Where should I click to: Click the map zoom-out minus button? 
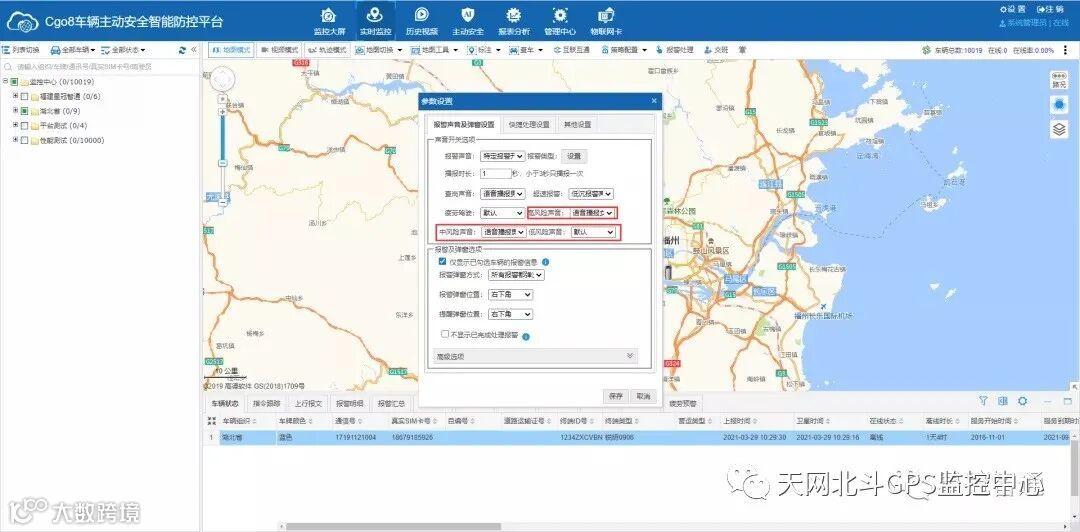click(x=222, y=202)
